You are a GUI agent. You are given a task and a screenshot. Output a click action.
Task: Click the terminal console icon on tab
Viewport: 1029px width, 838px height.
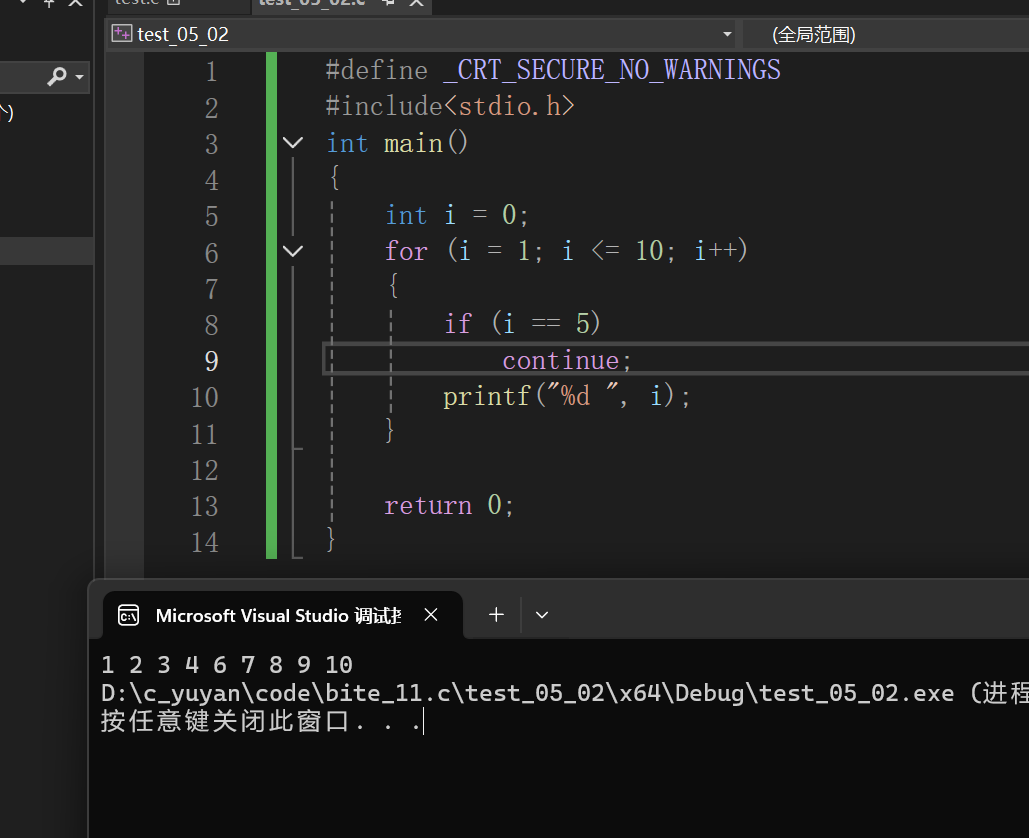tap(129, 616)
